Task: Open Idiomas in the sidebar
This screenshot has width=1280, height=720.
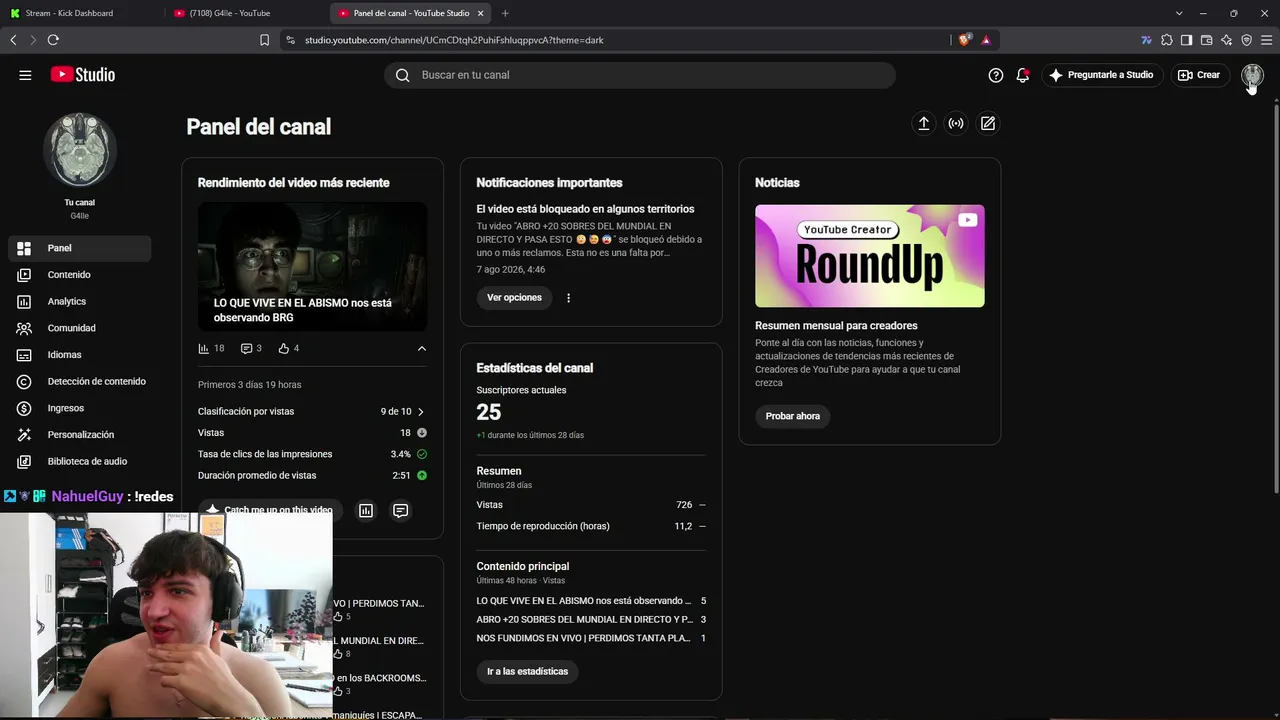Action: [80, 355]
